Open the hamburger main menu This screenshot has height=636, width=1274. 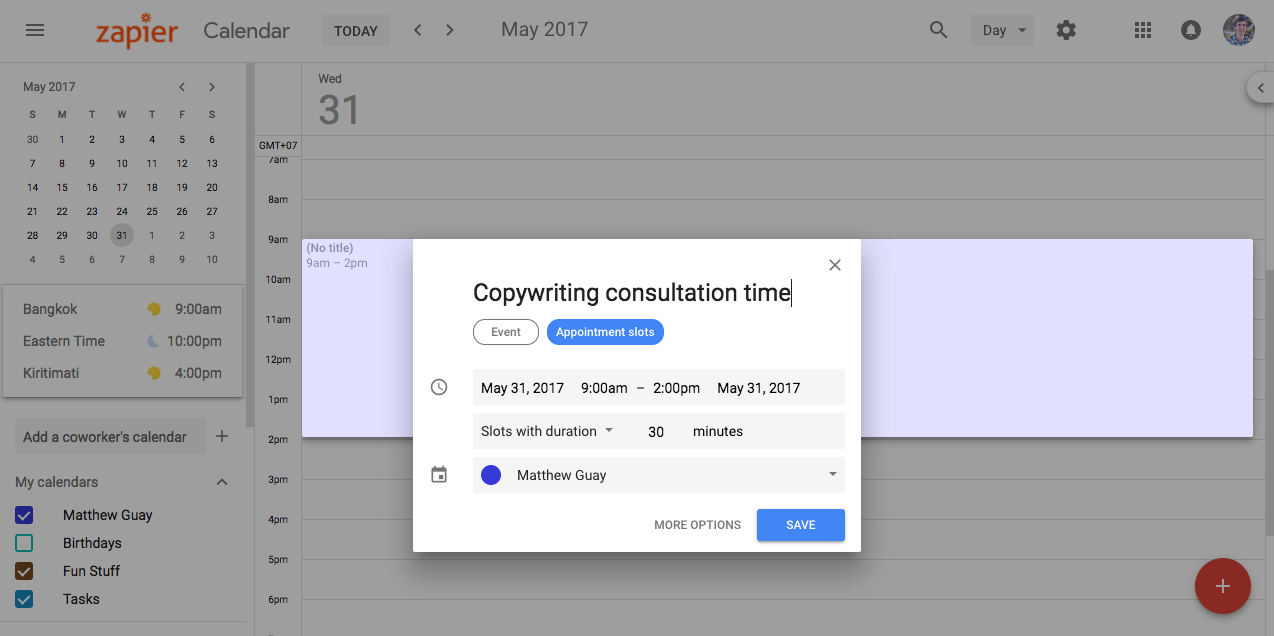point(35,30)
